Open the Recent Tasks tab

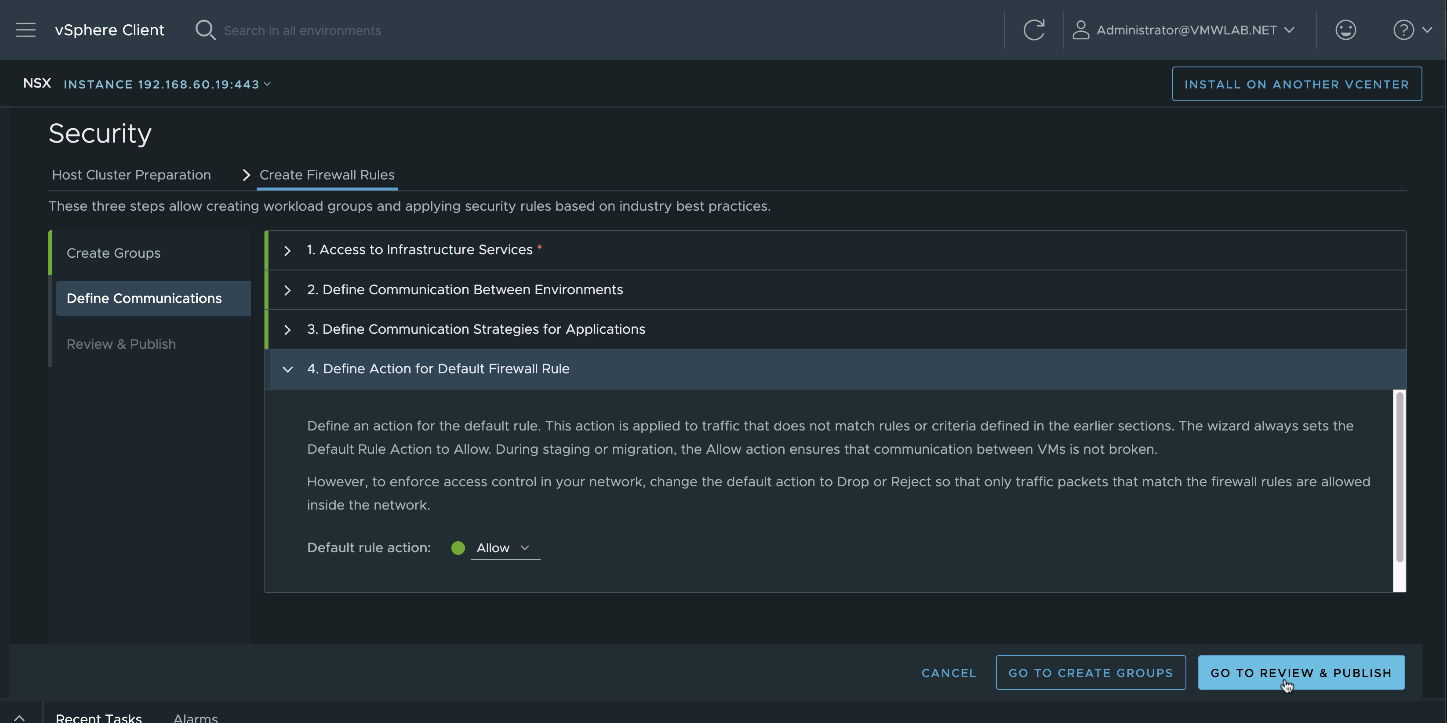tap(98, 718)
